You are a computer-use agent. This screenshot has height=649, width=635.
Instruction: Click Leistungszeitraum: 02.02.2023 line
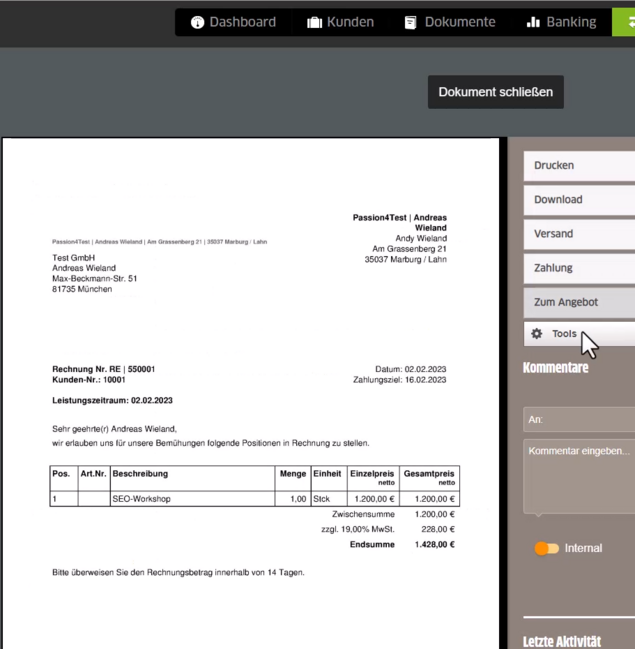(x=112, y=401)
